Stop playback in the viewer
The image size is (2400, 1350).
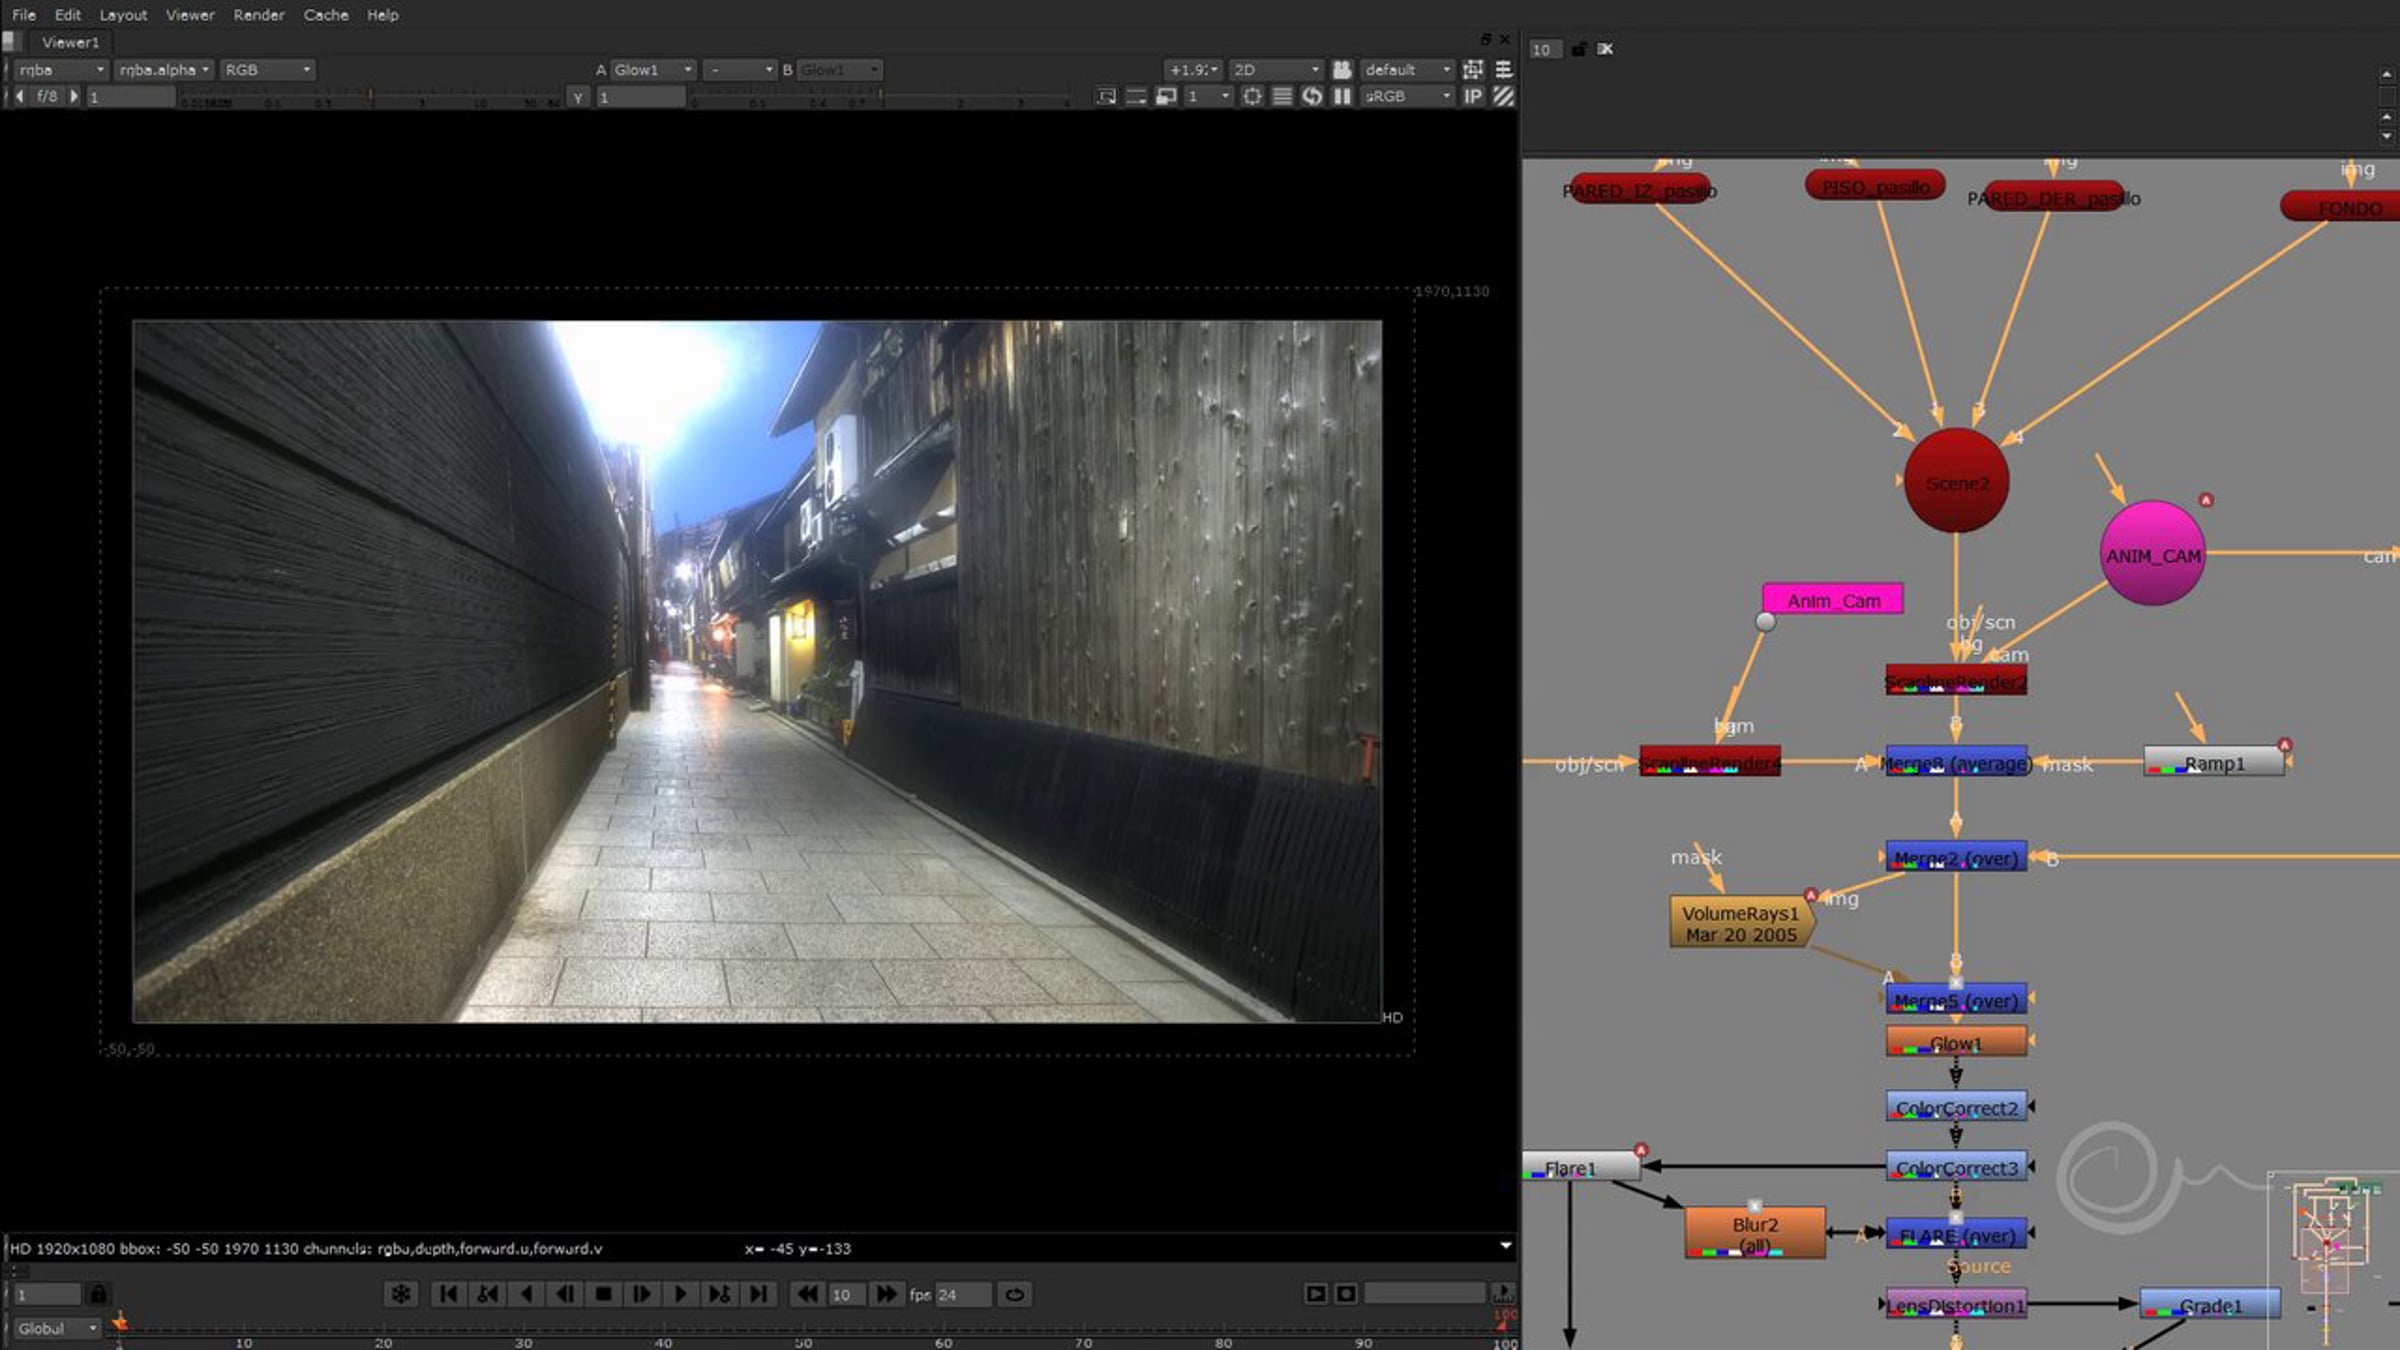[603, 1294]
